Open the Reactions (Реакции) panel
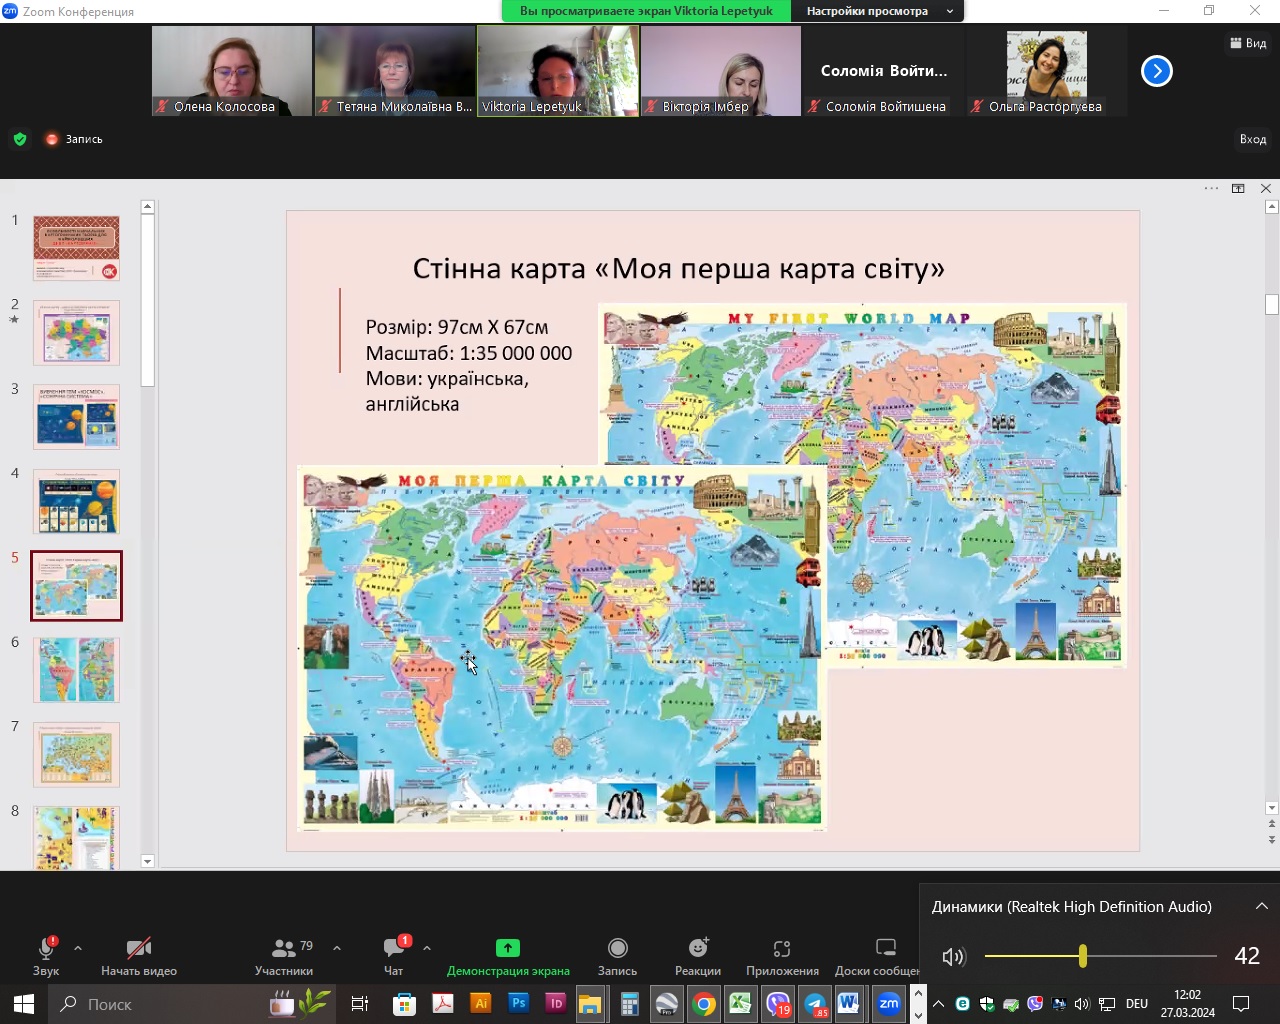1280x1024 pixels. pos(698,956)
